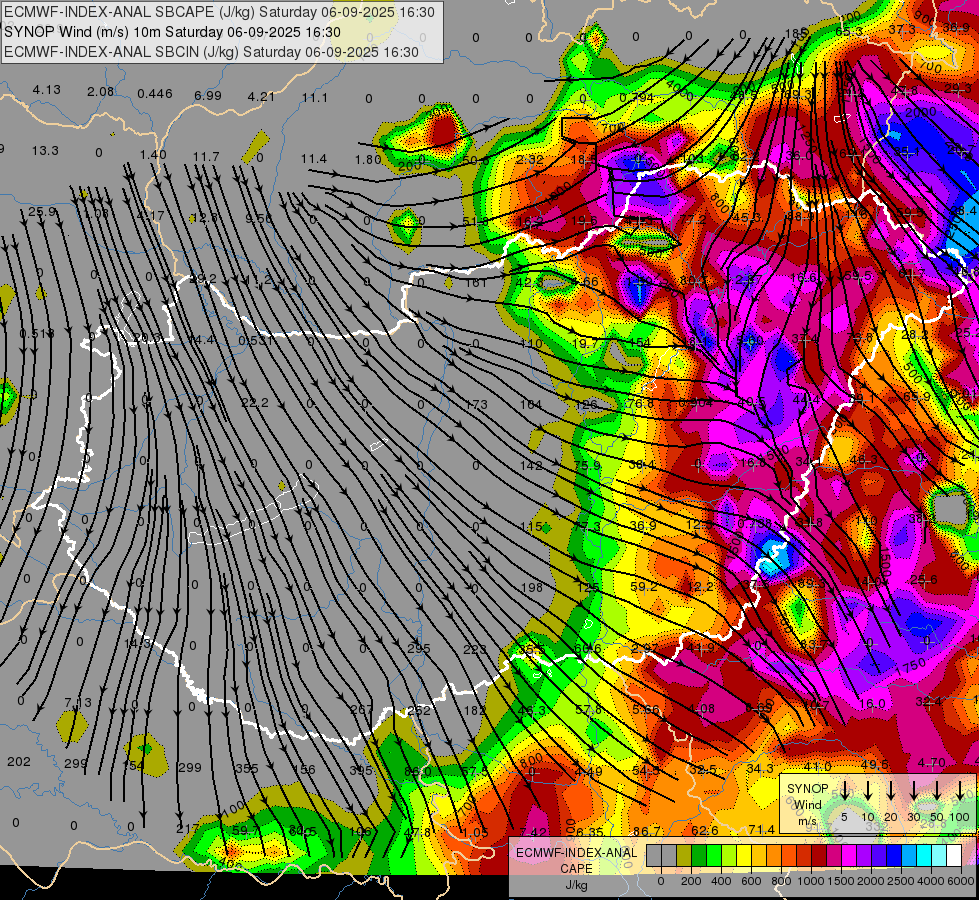Image resolution: width=979 pixels, height=900 pixels.
Task: Click the 71.4 value on the map
Action: click(761, 829)
